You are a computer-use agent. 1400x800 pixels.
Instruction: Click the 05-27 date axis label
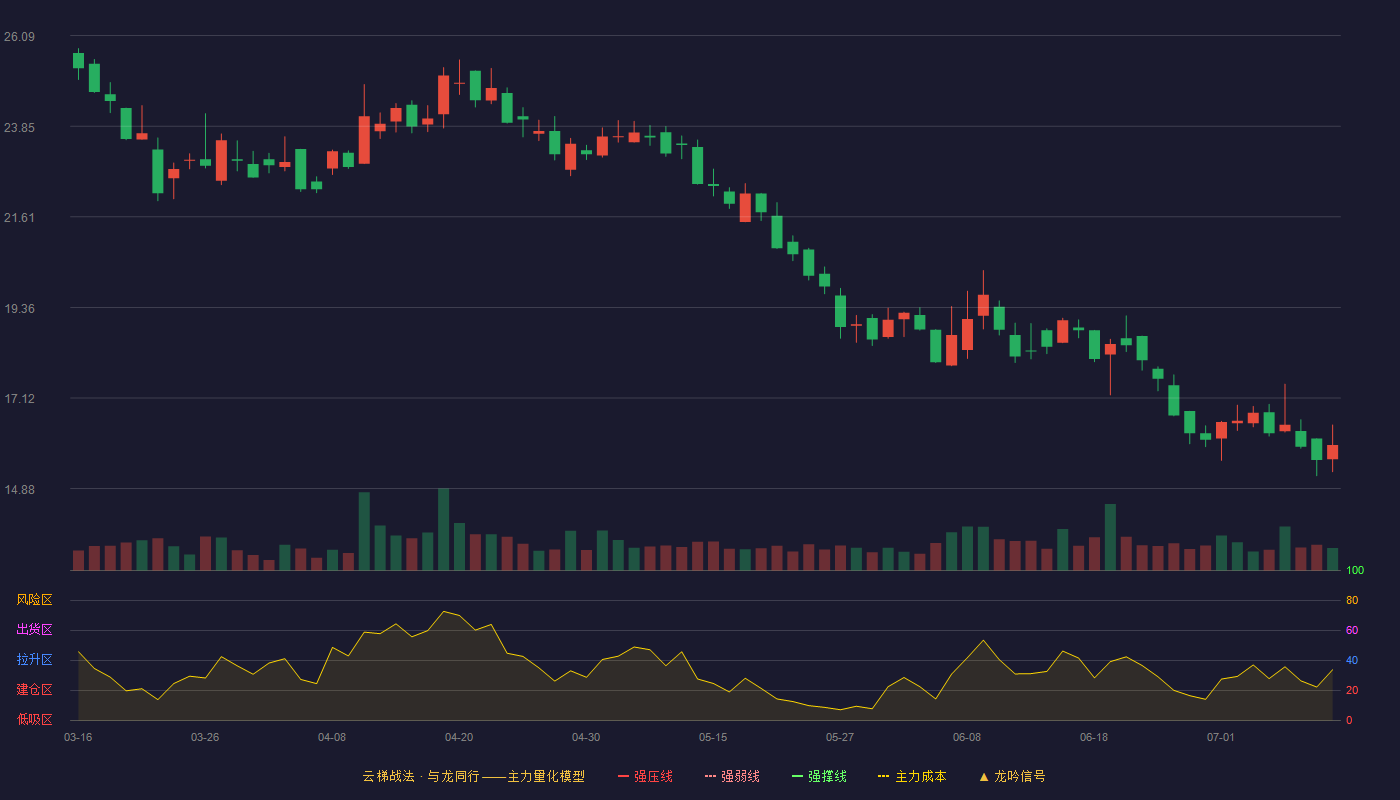(x=840, y=737)
